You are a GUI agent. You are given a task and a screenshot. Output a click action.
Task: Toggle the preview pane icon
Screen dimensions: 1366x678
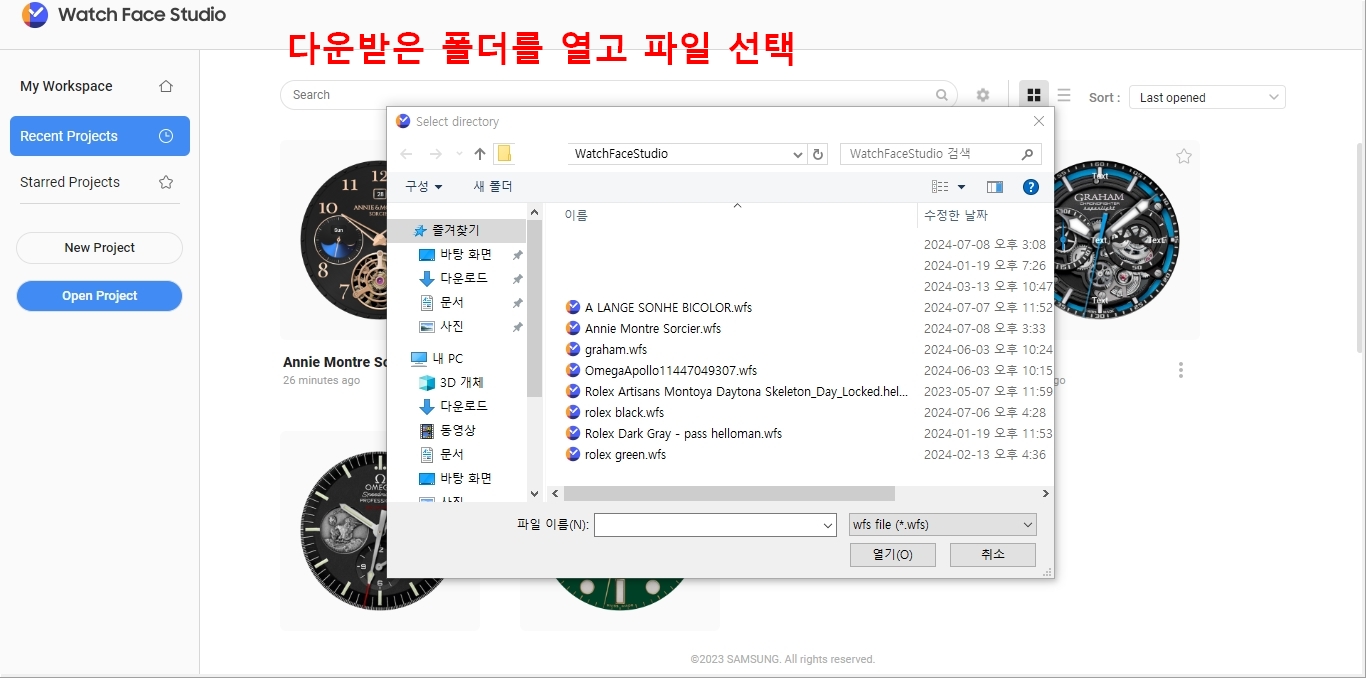pos(994,187)
